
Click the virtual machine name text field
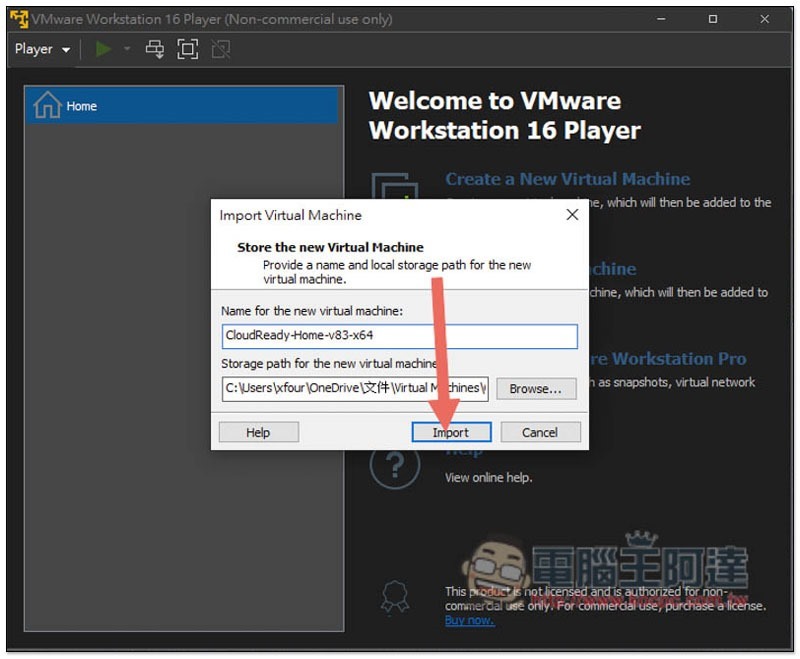399,336
